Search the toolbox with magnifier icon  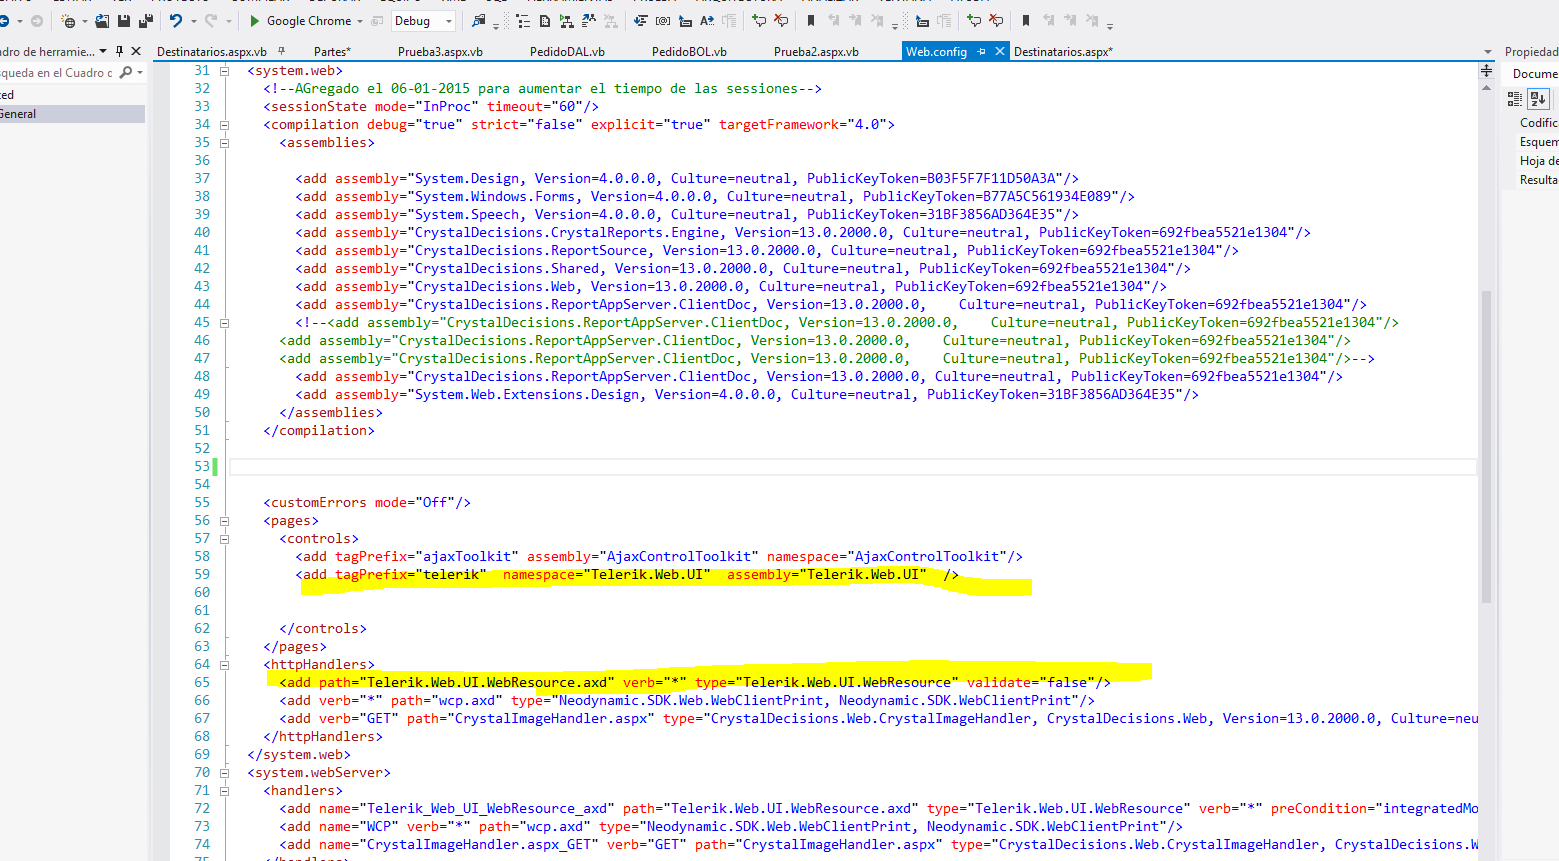tap(126, 73)
